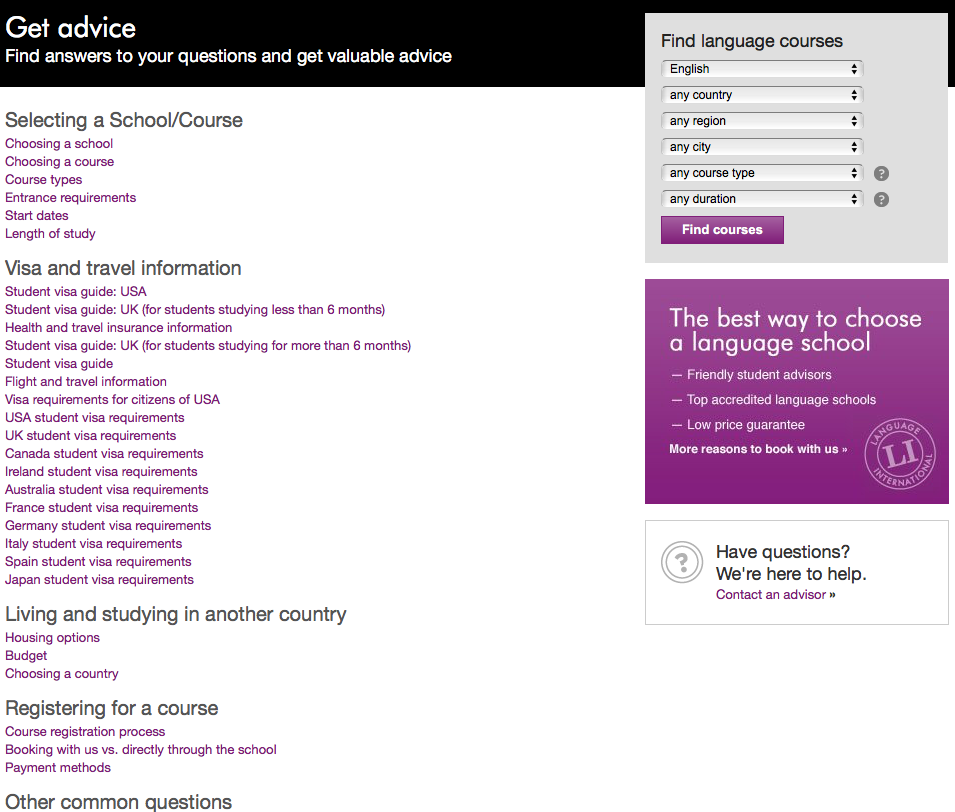Open the any duration dropdown
955x812 pixels.
tap(761, 199)
